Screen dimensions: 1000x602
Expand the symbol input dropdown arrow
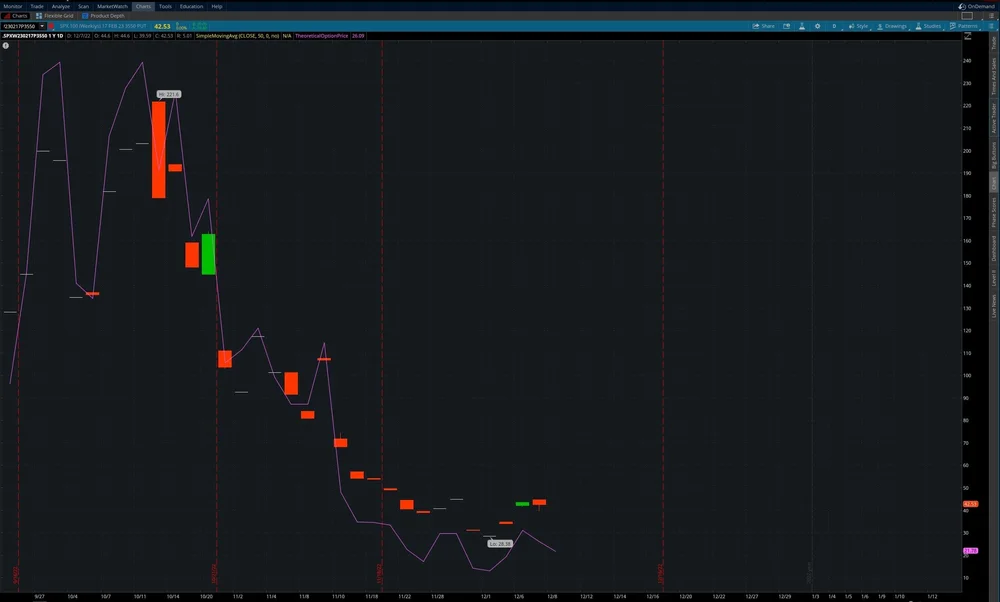tap(42, 27)
